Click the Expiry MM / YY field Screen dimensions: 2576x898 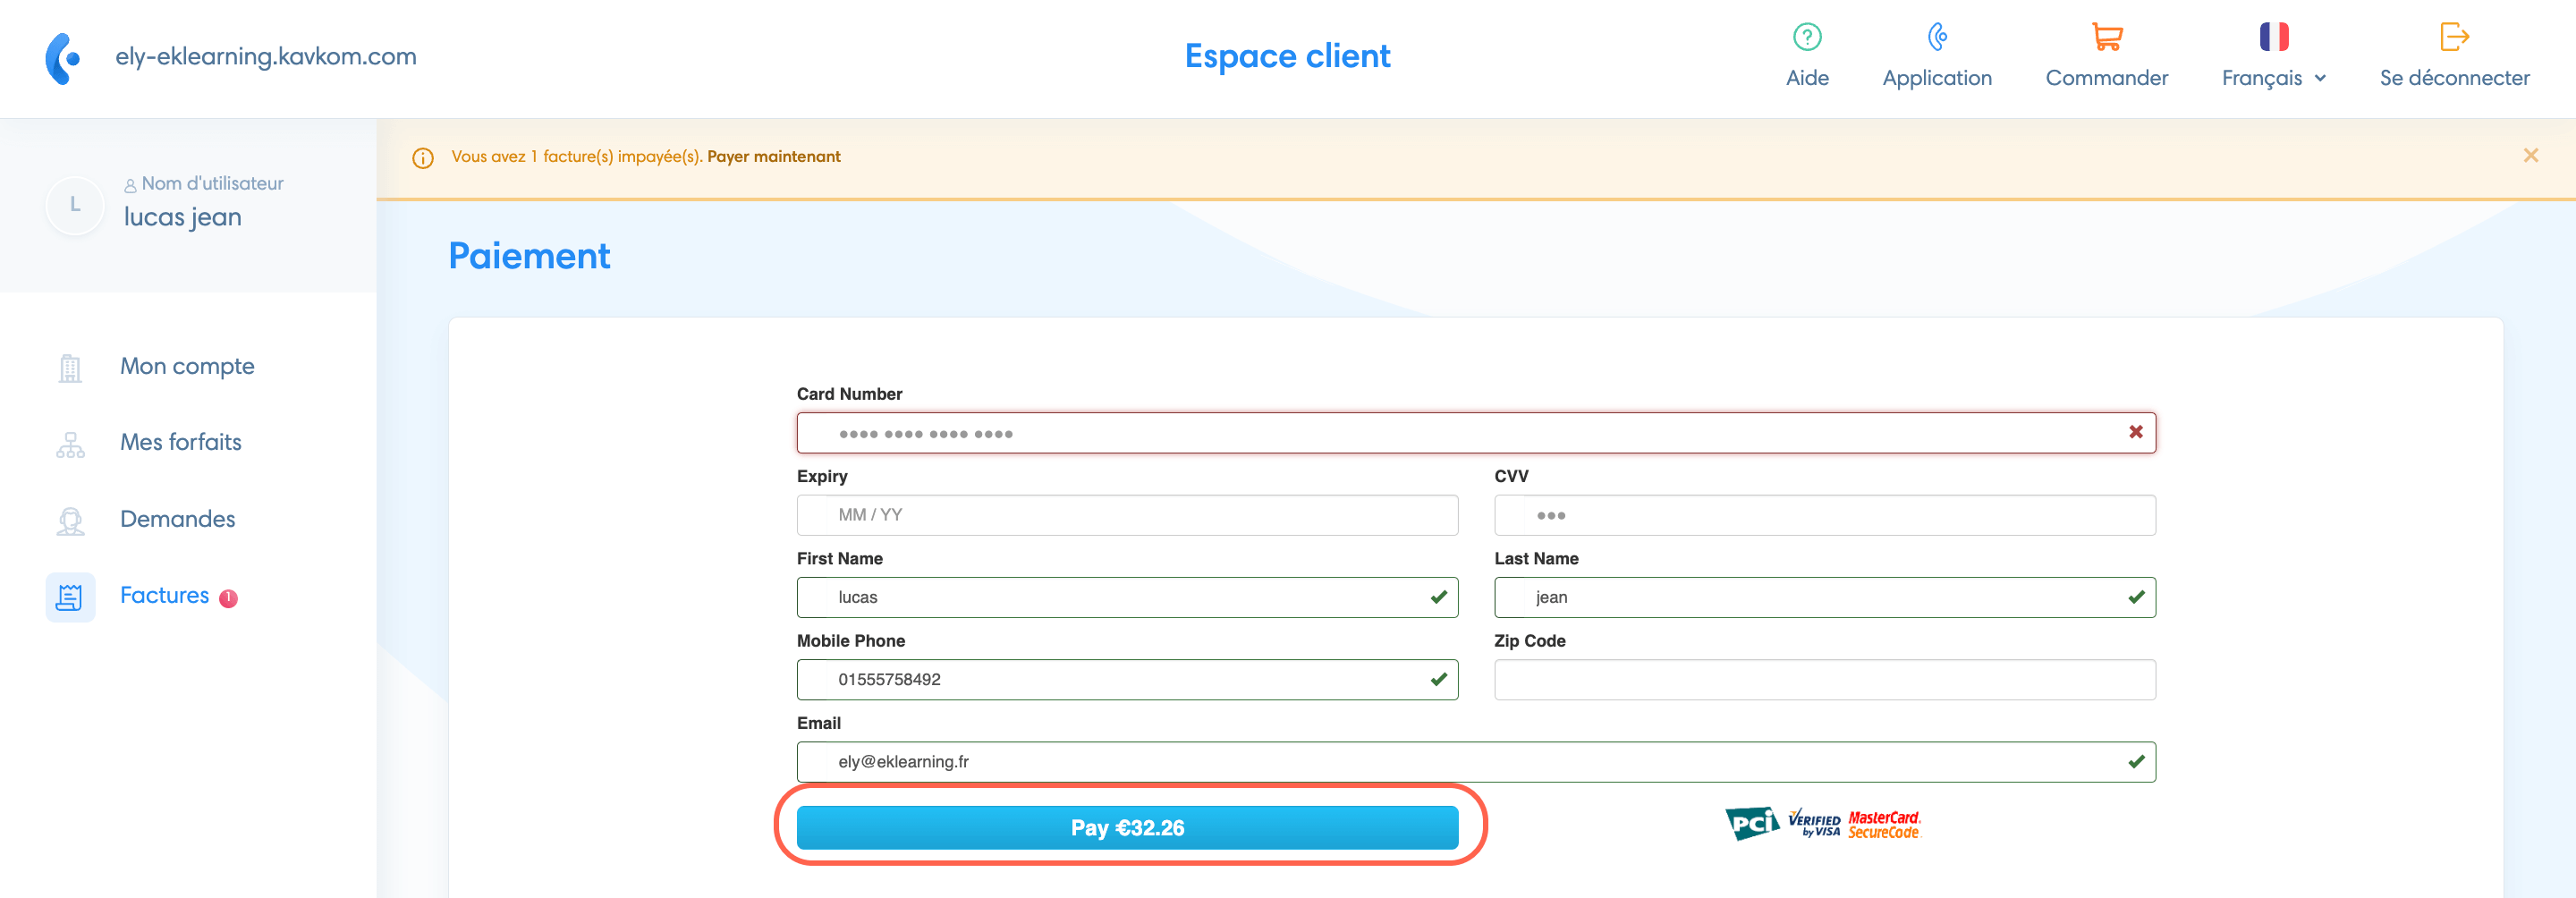1127,515
